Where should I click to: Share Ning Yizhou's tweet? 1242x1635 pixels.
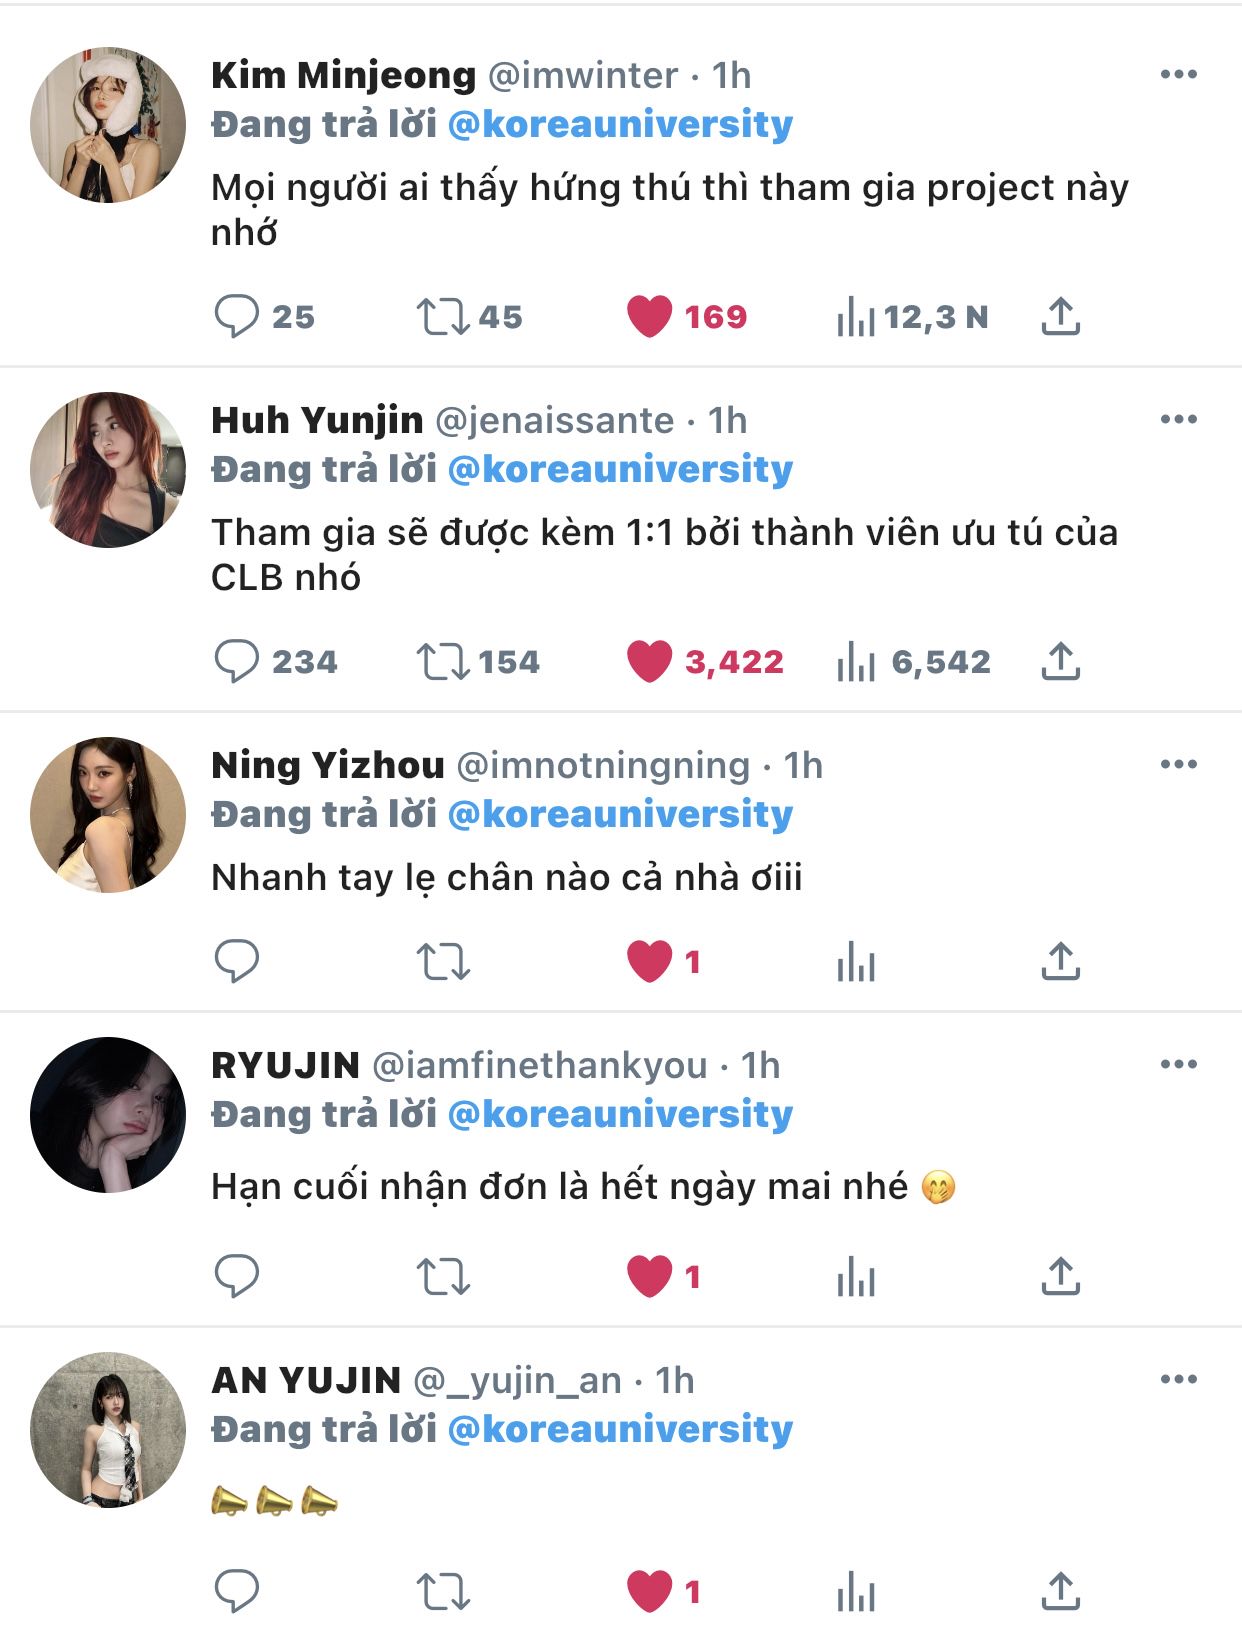tap(1061, 962)
